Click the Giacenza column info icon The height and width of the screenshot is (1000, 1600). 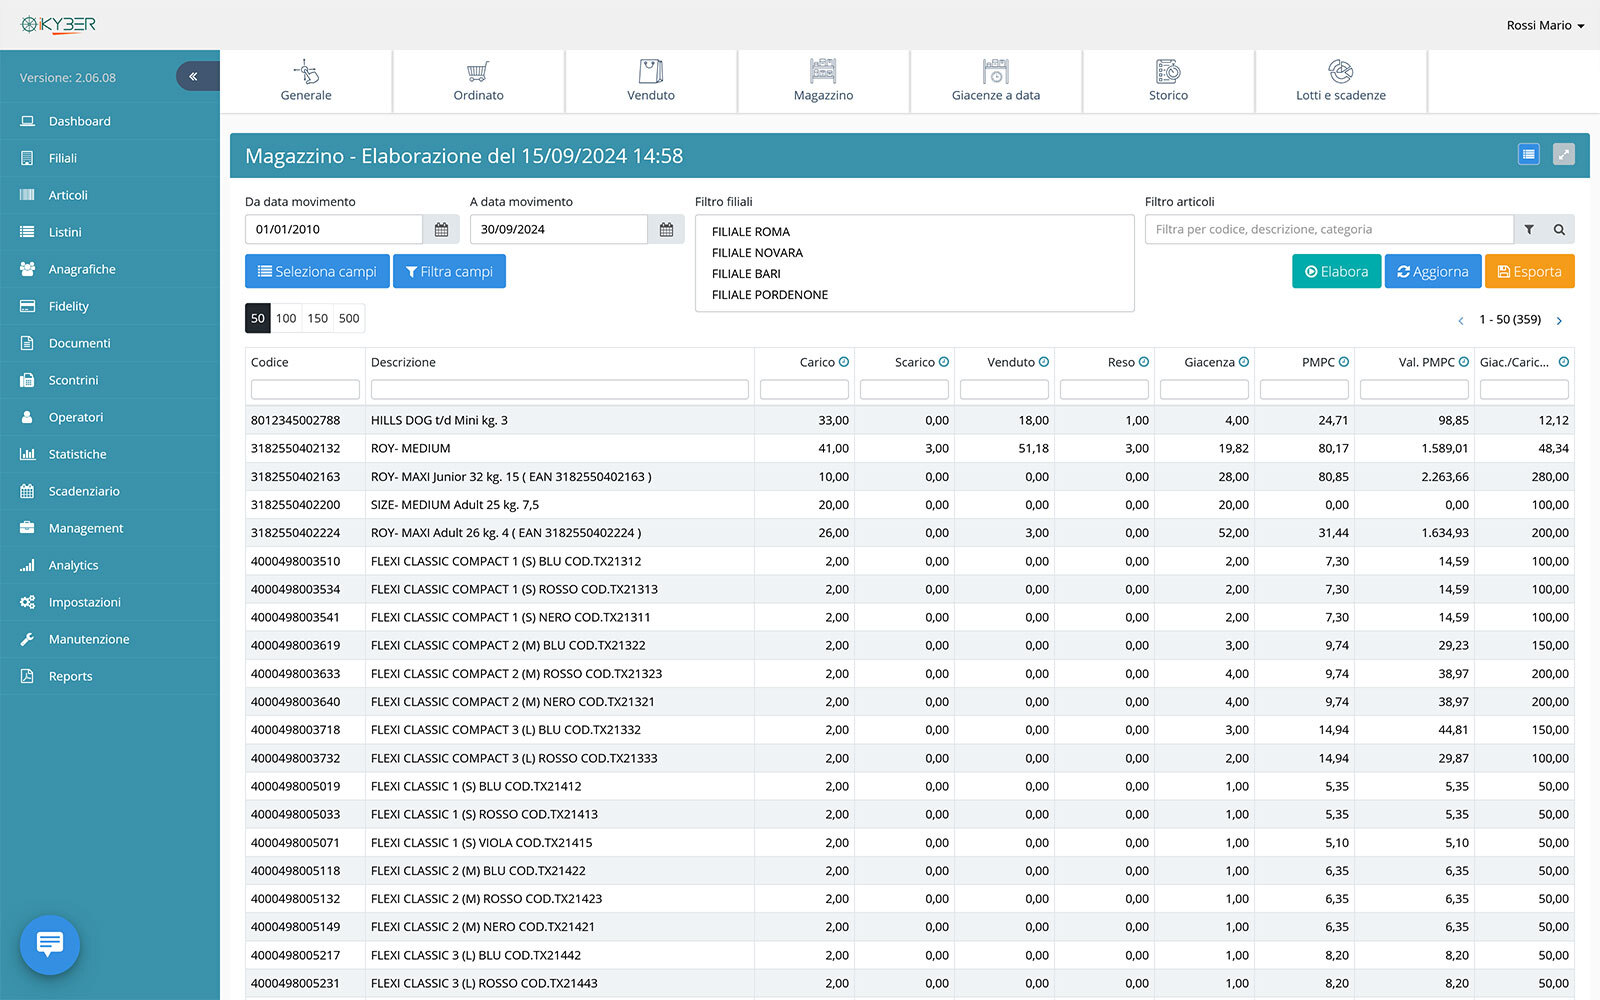pyautogui.click(x=1244, y=362)
